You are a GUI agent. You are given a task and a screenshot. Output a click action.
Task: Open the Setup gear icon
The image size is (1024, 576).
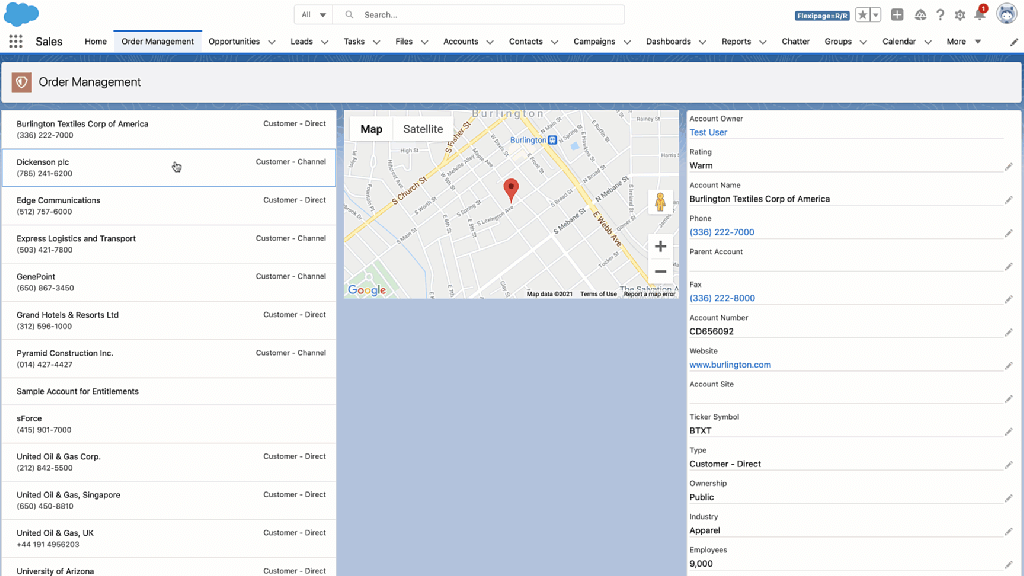(x=960, y=15)
